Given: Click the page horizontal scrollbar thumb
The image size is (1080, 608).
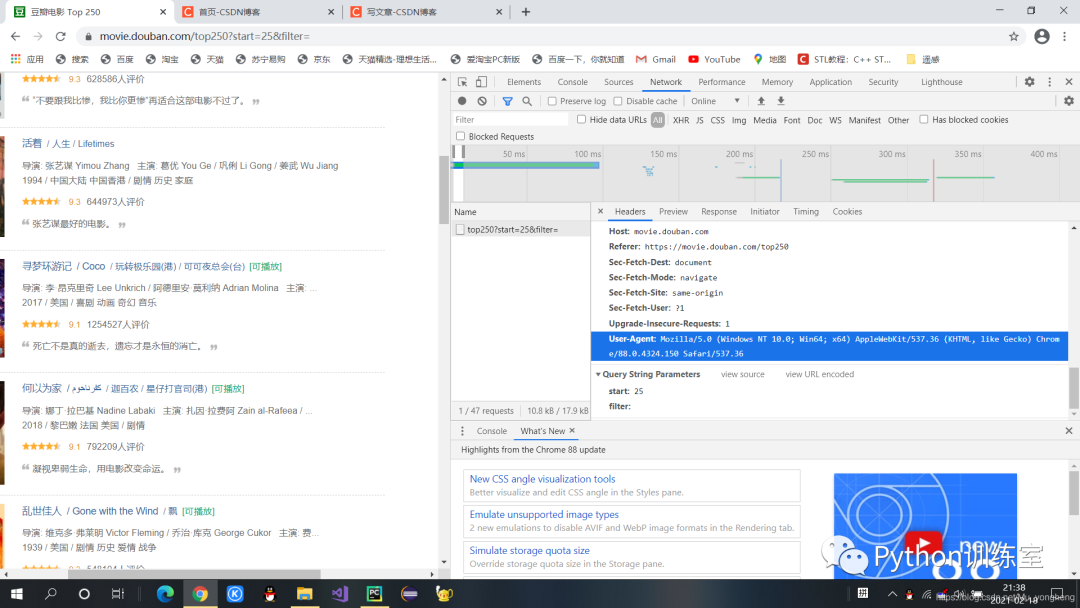Looking at the screenshot, I should click(195, 574).
